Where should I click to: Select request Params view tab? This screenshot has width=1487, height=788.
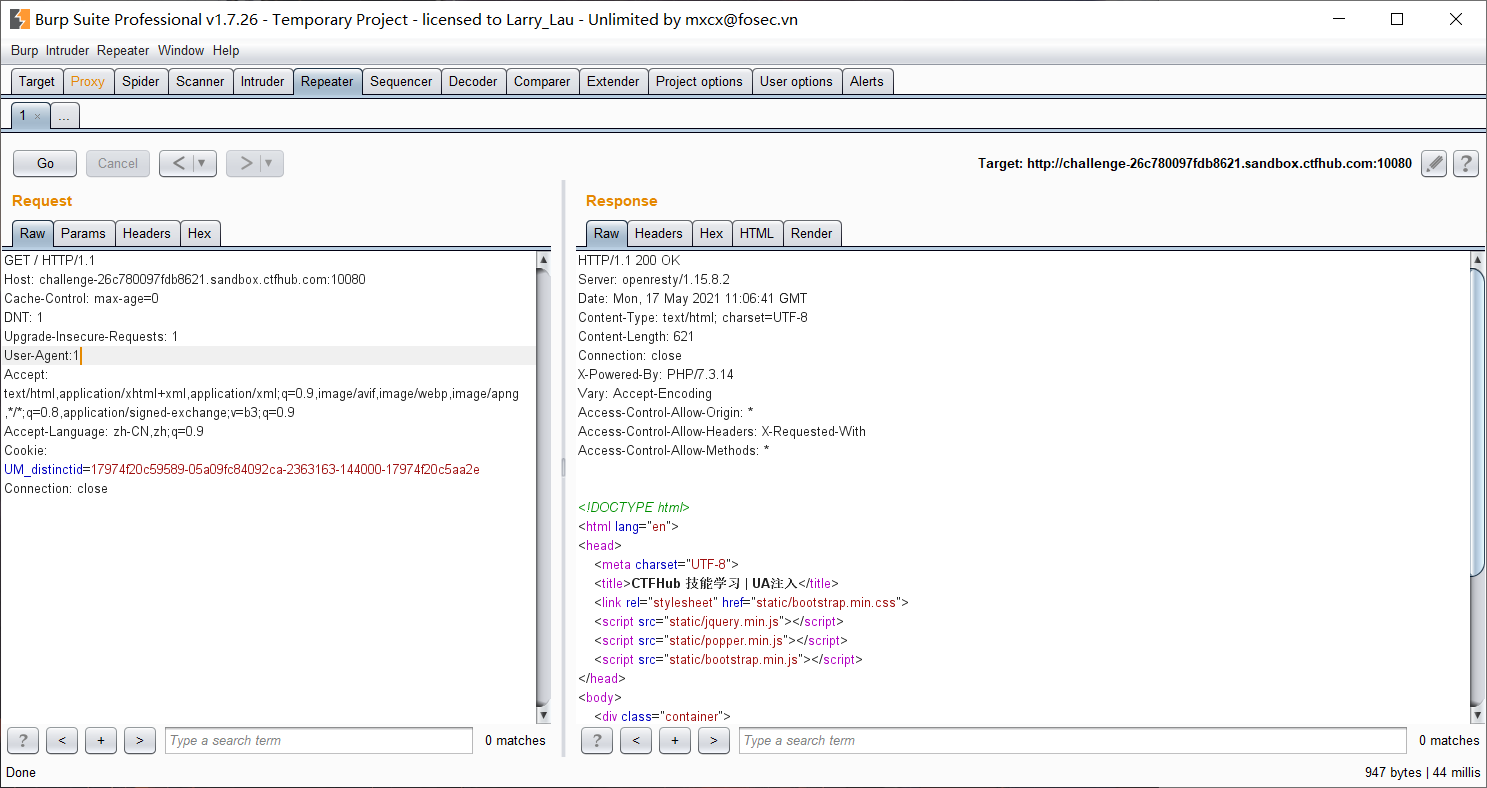[x=83, y=233]
